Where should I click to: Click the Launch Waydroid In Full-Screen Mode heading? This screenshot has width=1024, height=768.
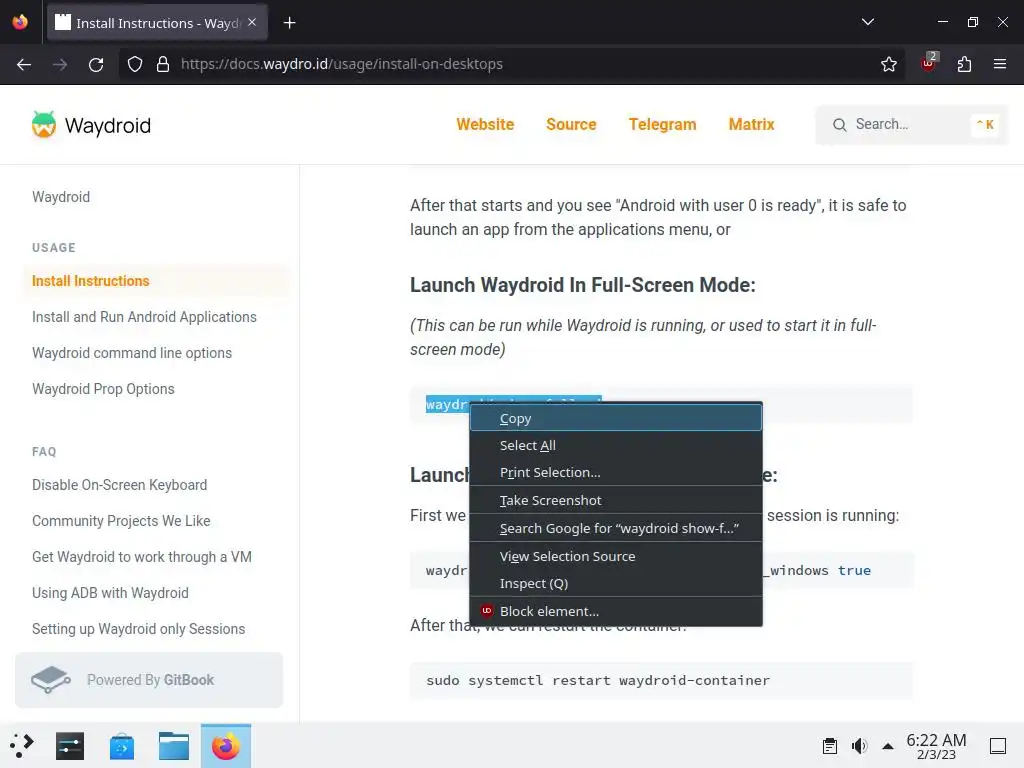583,285
